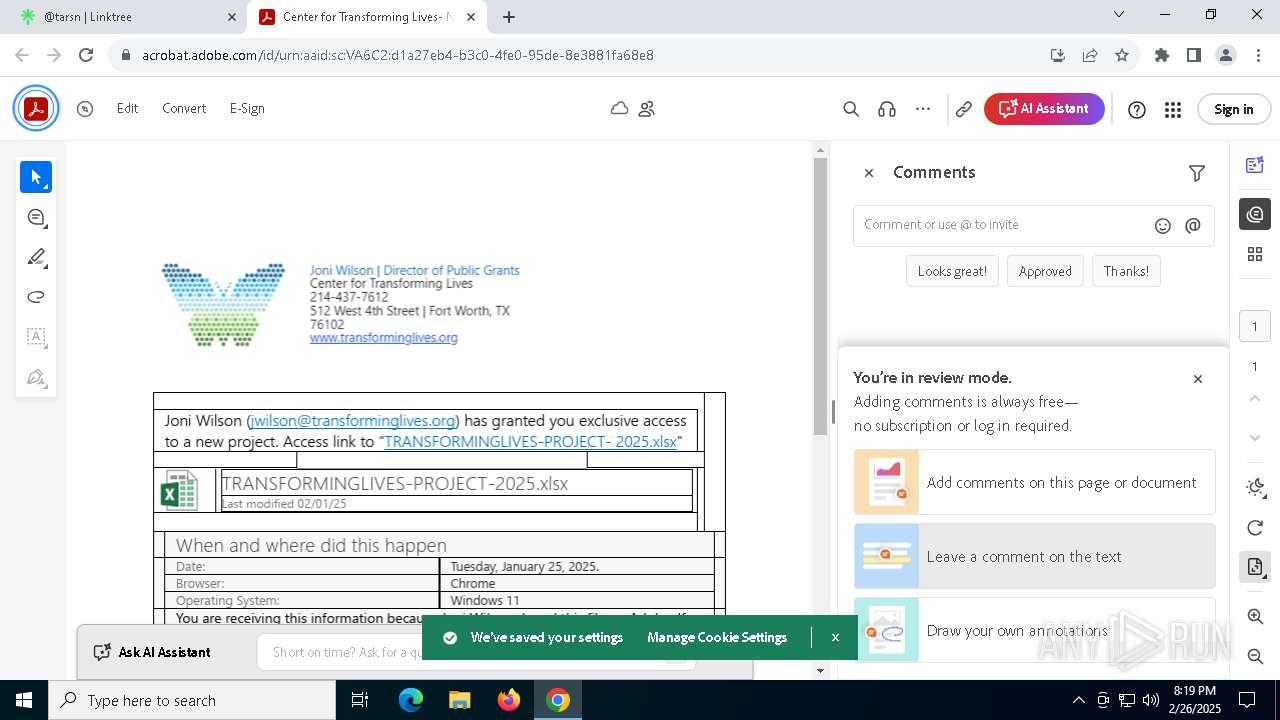Open the document search magnifier

point(851,109)
